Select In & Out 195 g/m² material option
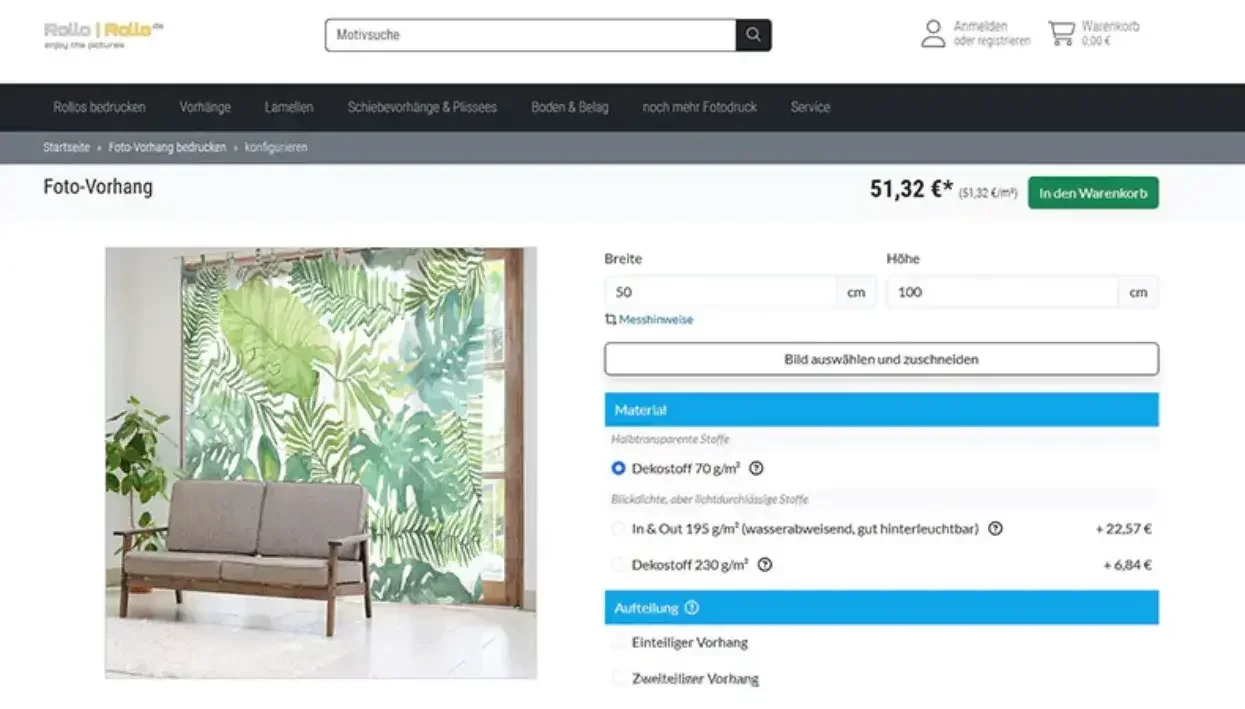Image resolution: width=1245 pixels, height=709 pixels. tap(618, 529)
